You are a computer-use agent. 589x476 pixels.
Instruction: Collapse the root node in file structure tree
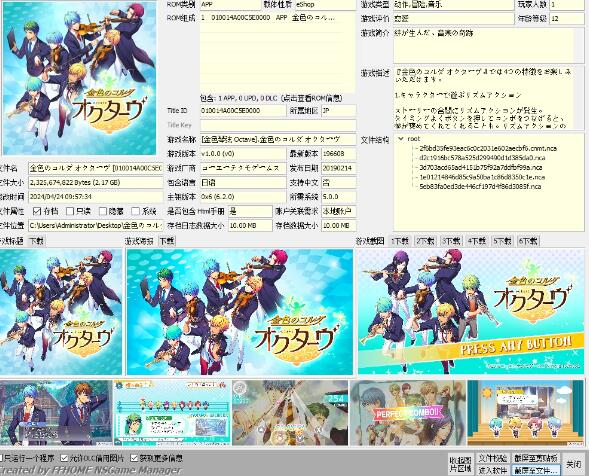click(x=401, y=139)
